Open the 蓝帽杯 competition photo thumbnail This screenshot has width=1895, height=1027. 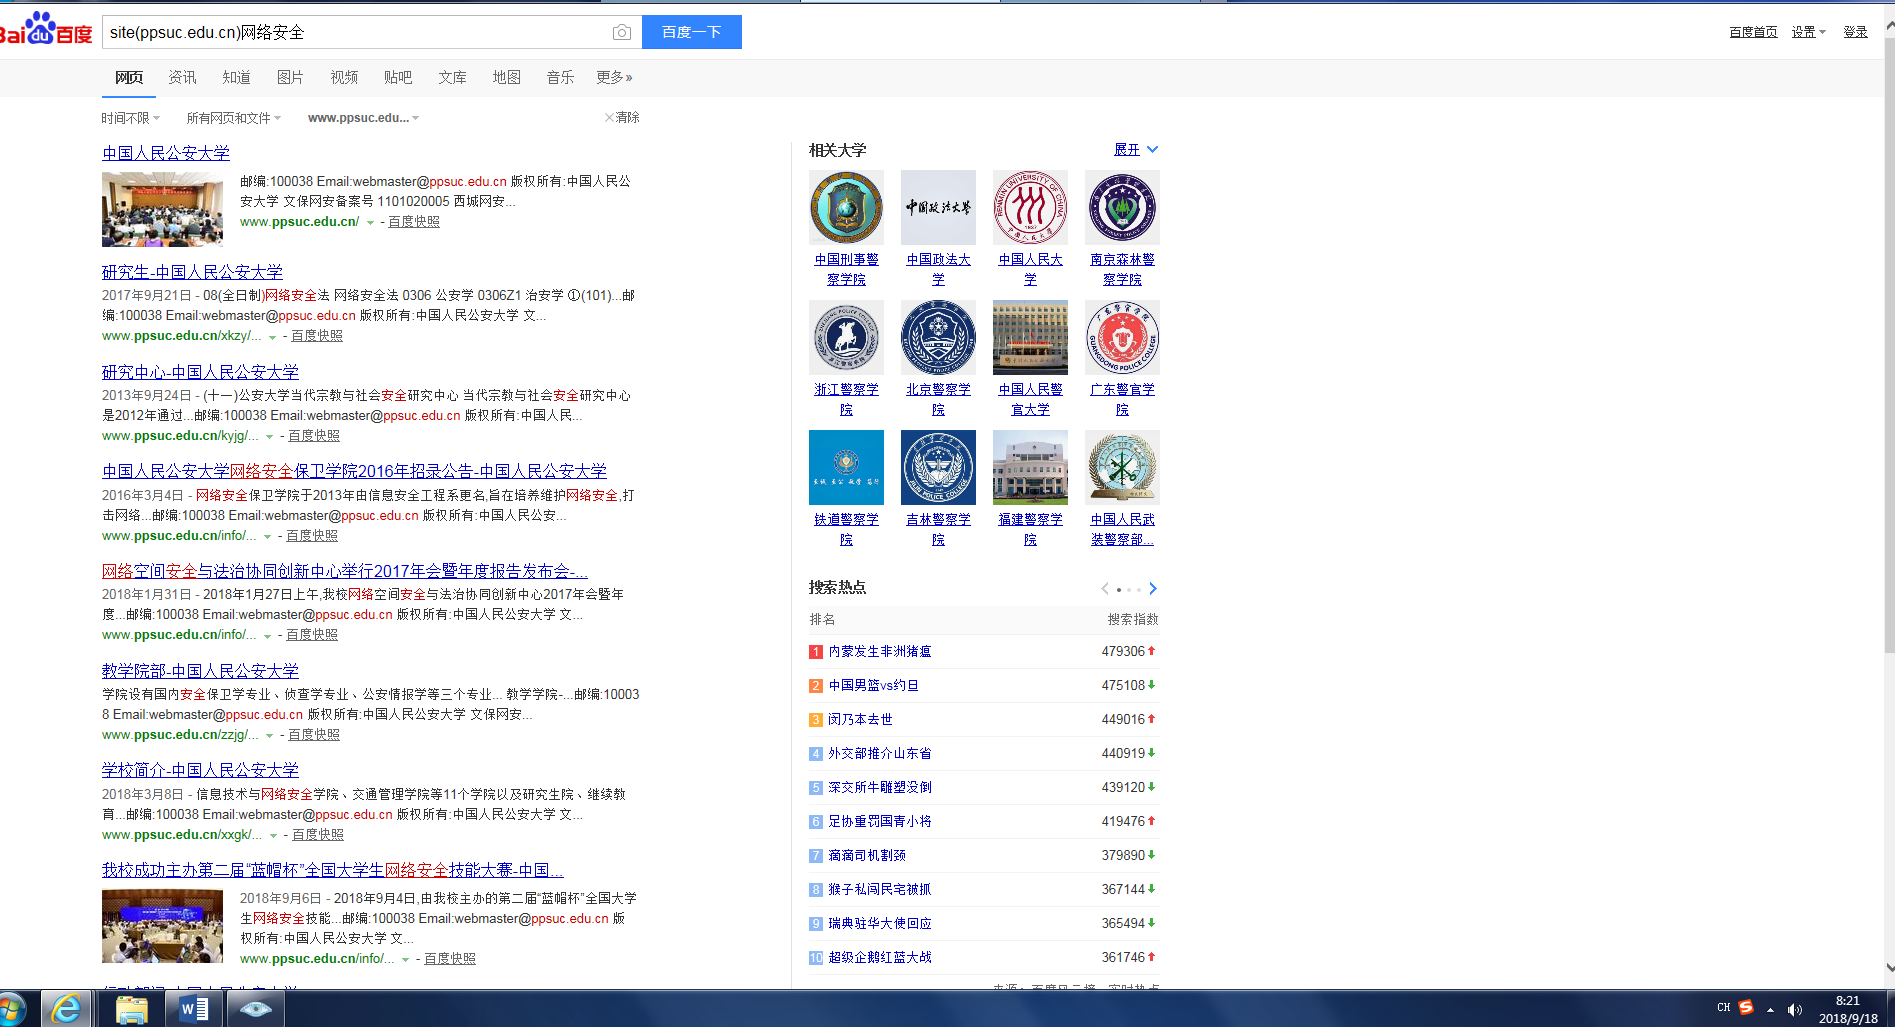[162, 926]
